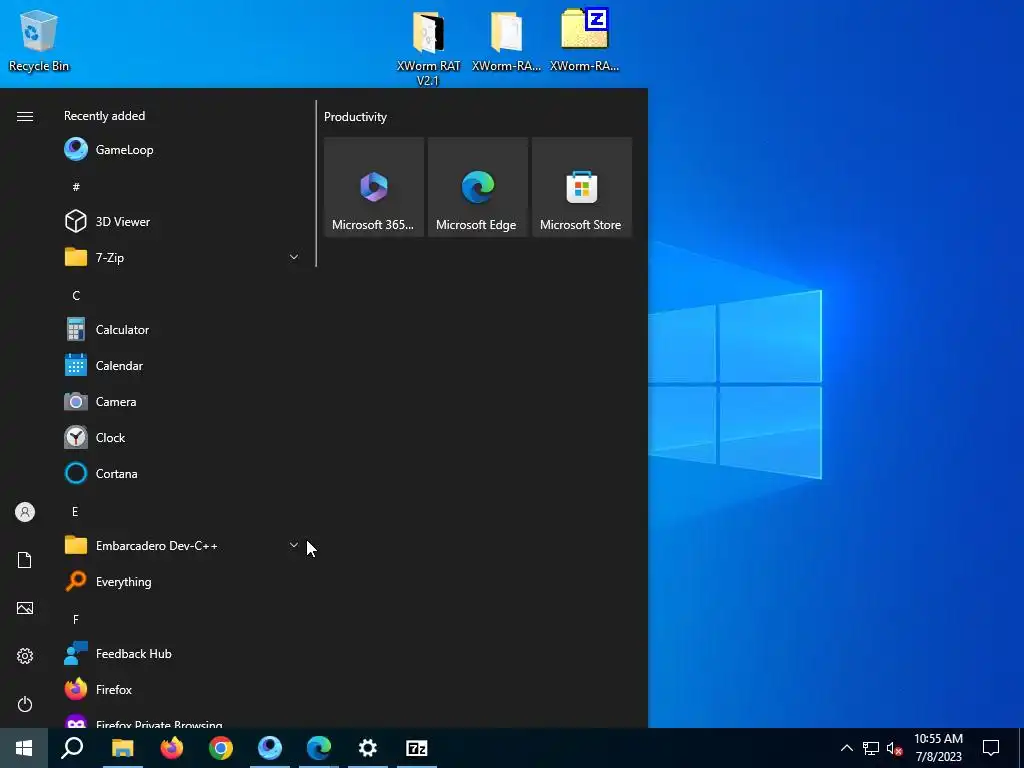Image resolution: width=1024 pixels, height=768 pixels.
Task: Open Calendar app
Action: (x=182, y=366)
